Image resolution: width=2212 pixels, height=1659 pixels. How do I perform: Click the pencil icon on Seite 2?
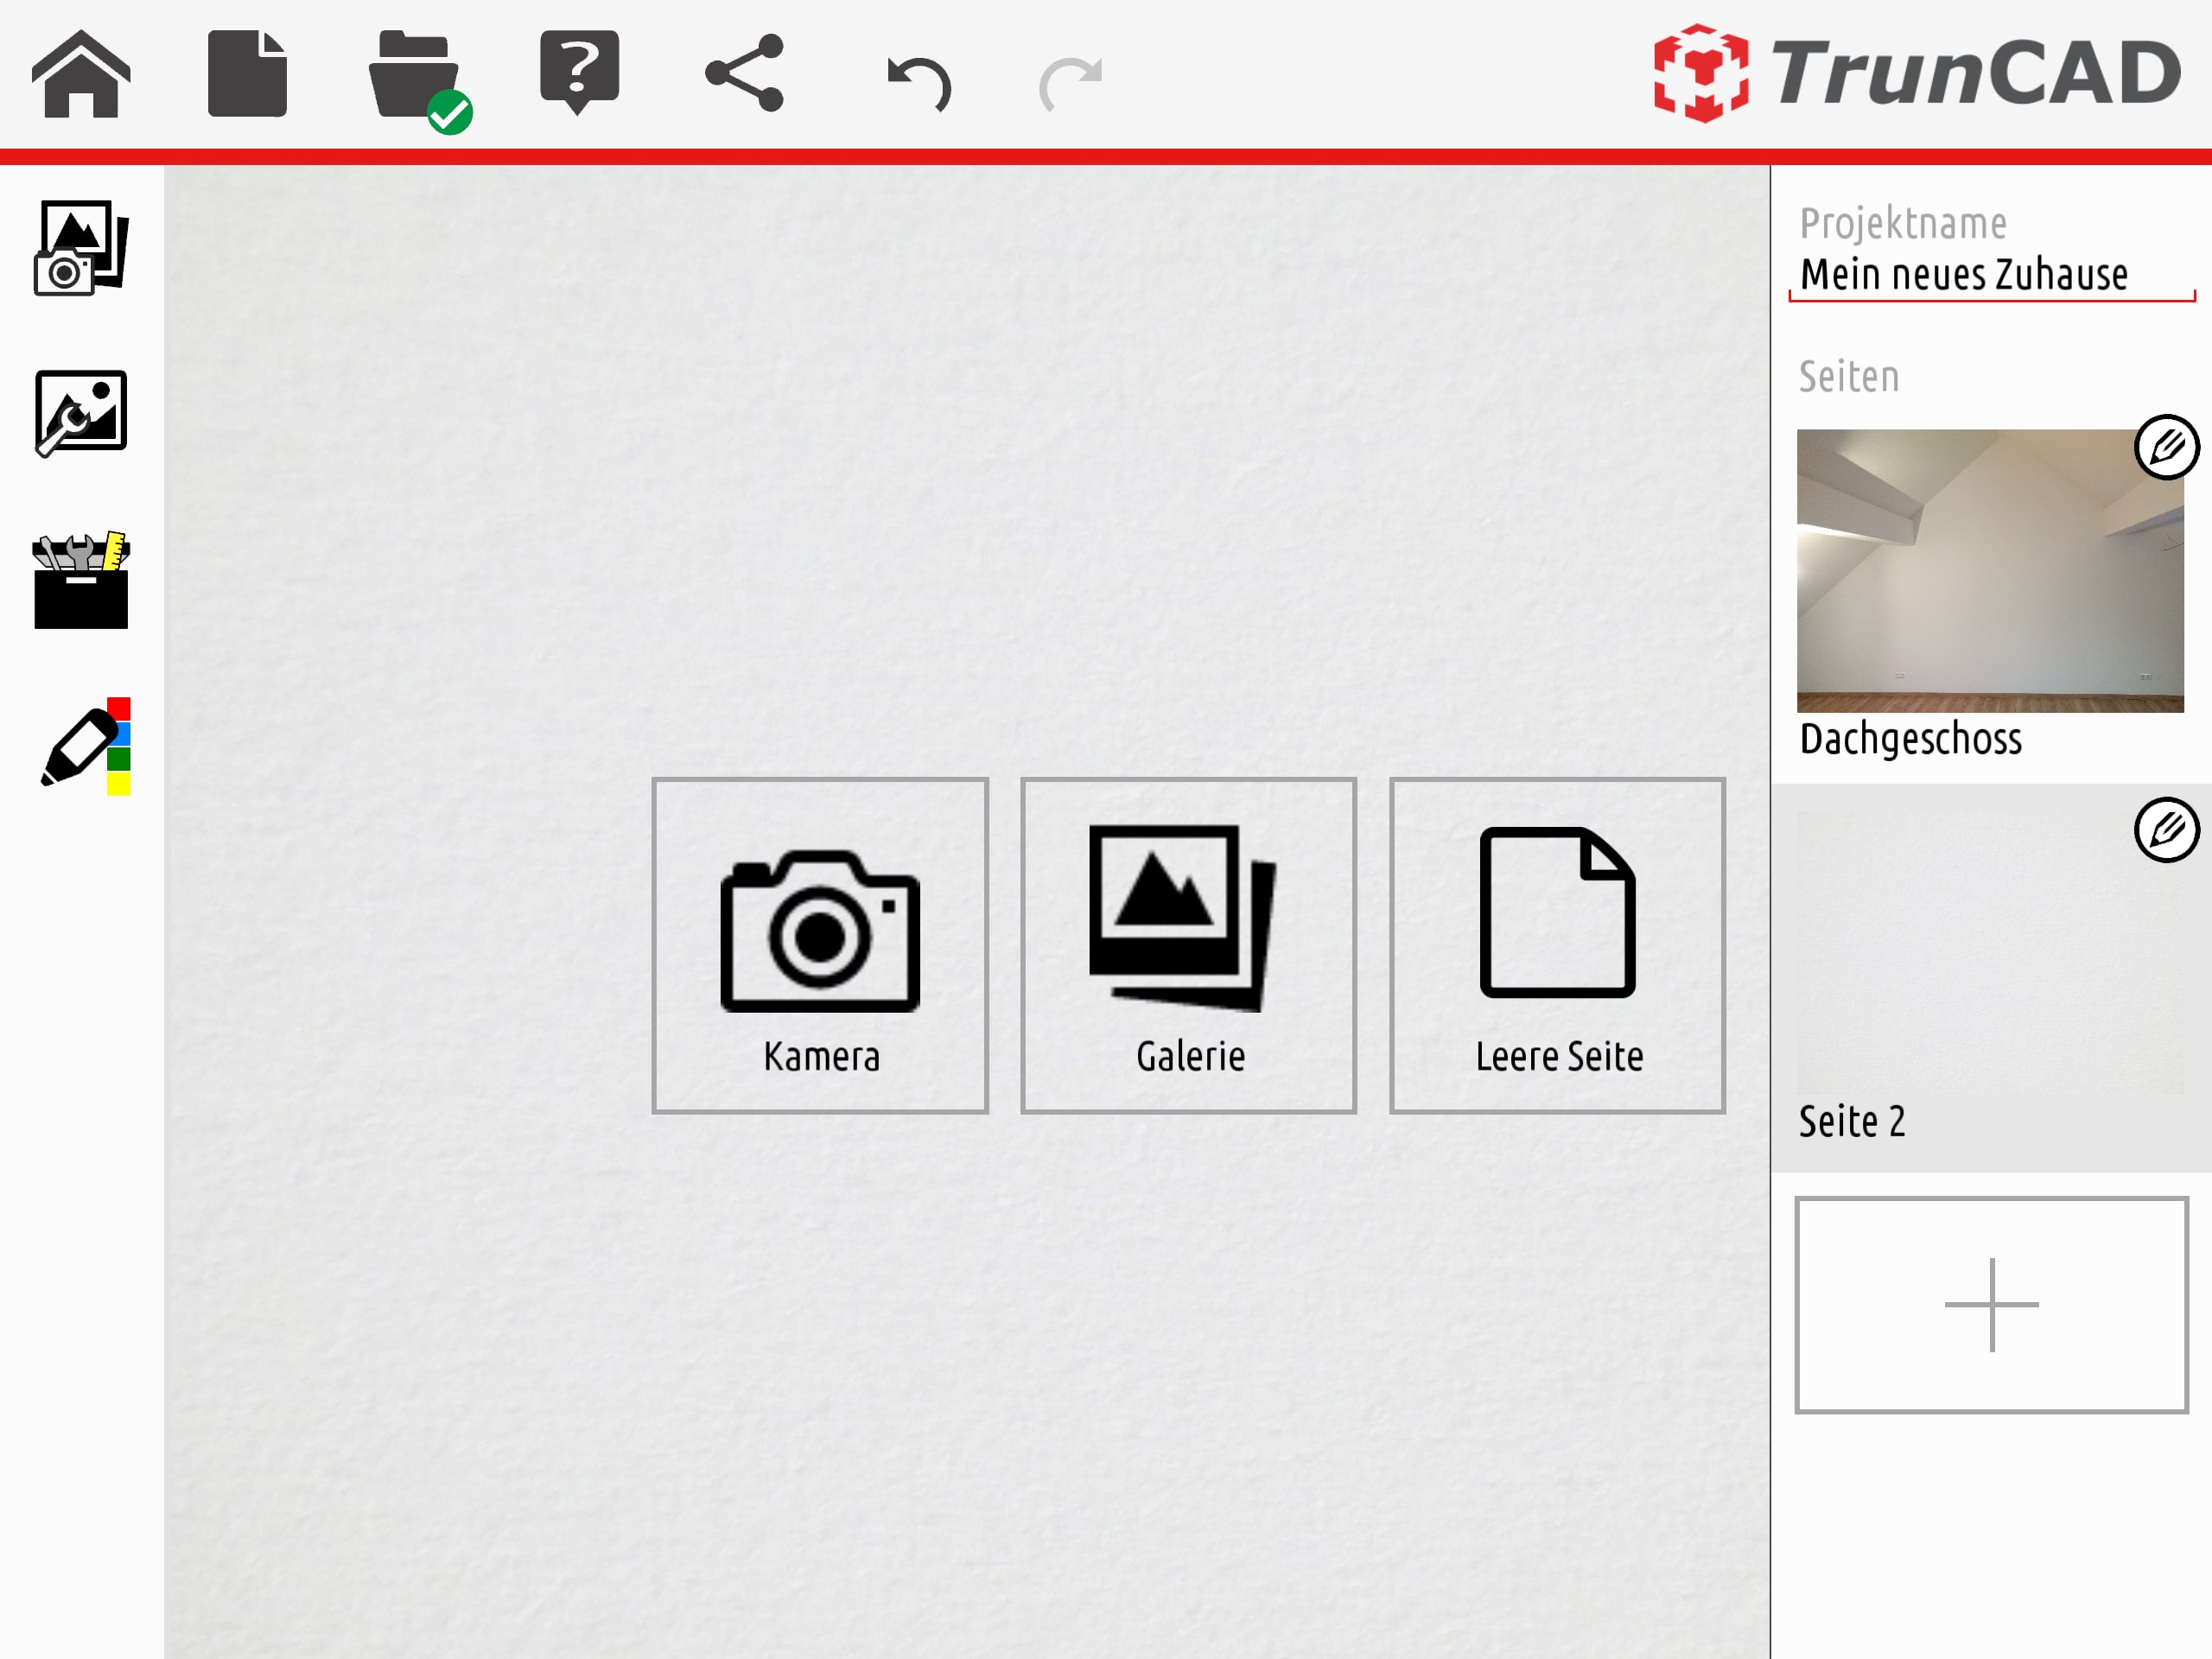click(x=2166, y=830)
